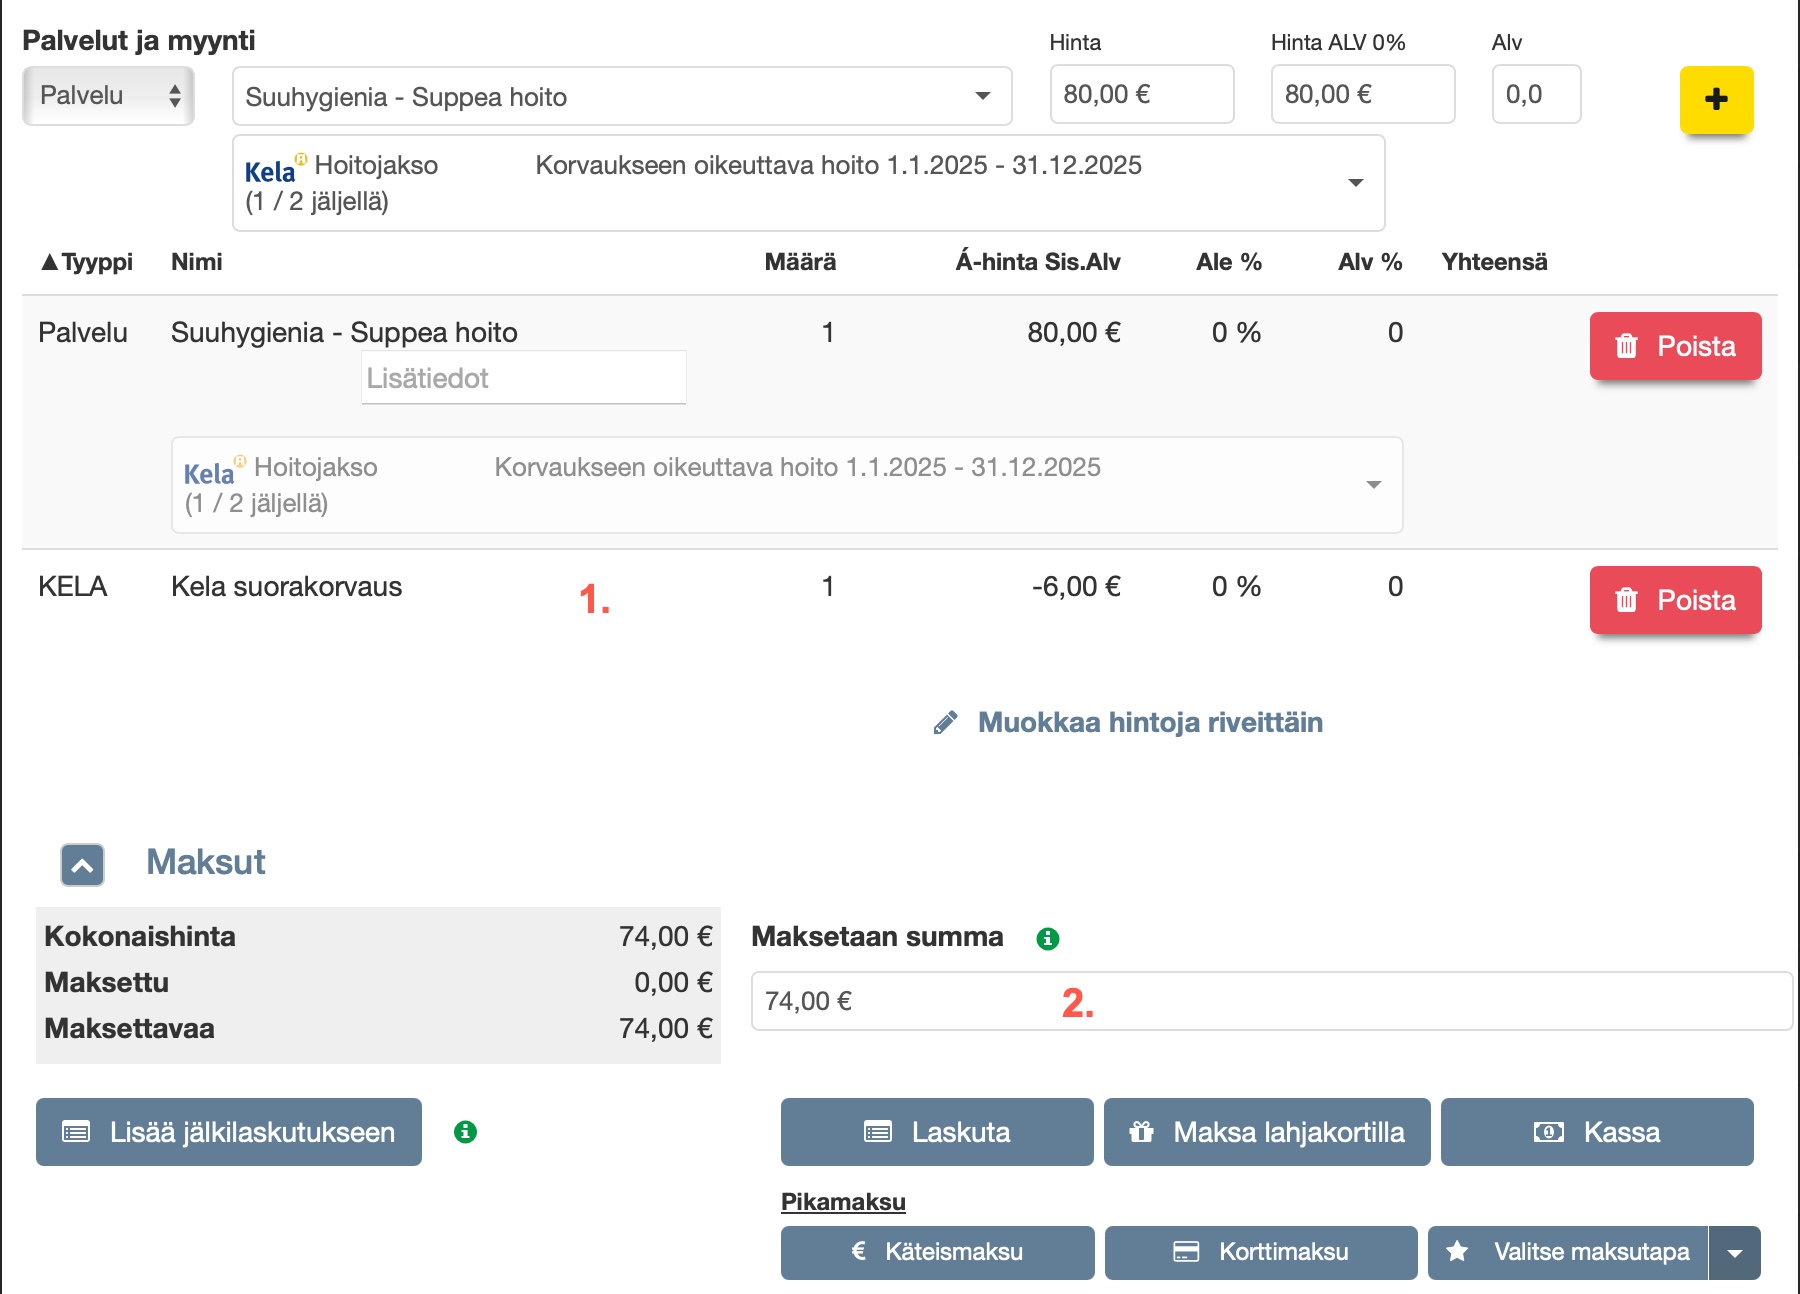Open the Palvelu type selector
Image resolution: width=1800 pixels, height=1294 pixels.
pyautogui.click(x=108, y=96)
